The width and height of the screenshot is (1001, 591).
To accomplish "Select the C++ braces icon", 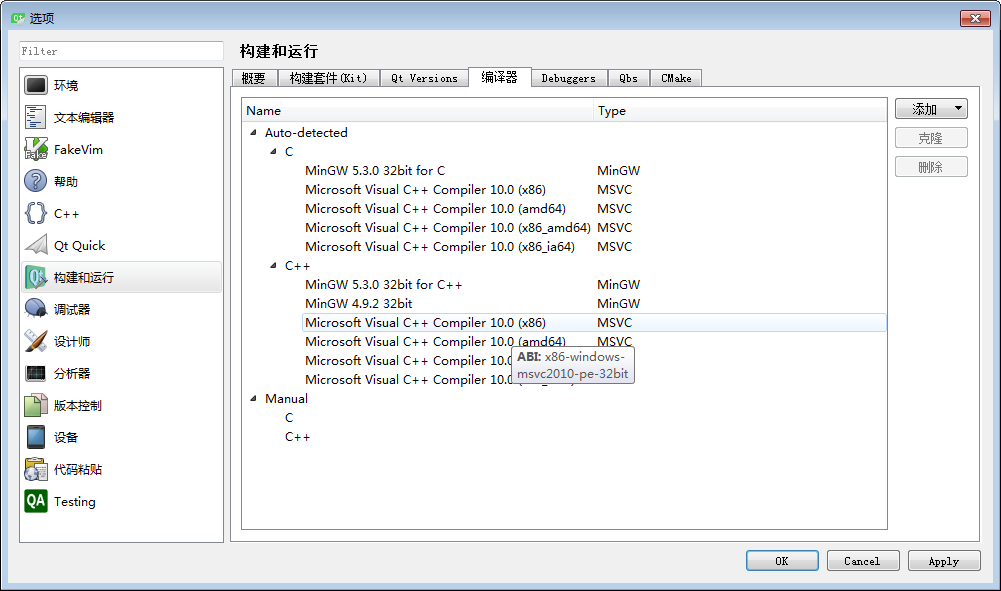I will (36, 213).
